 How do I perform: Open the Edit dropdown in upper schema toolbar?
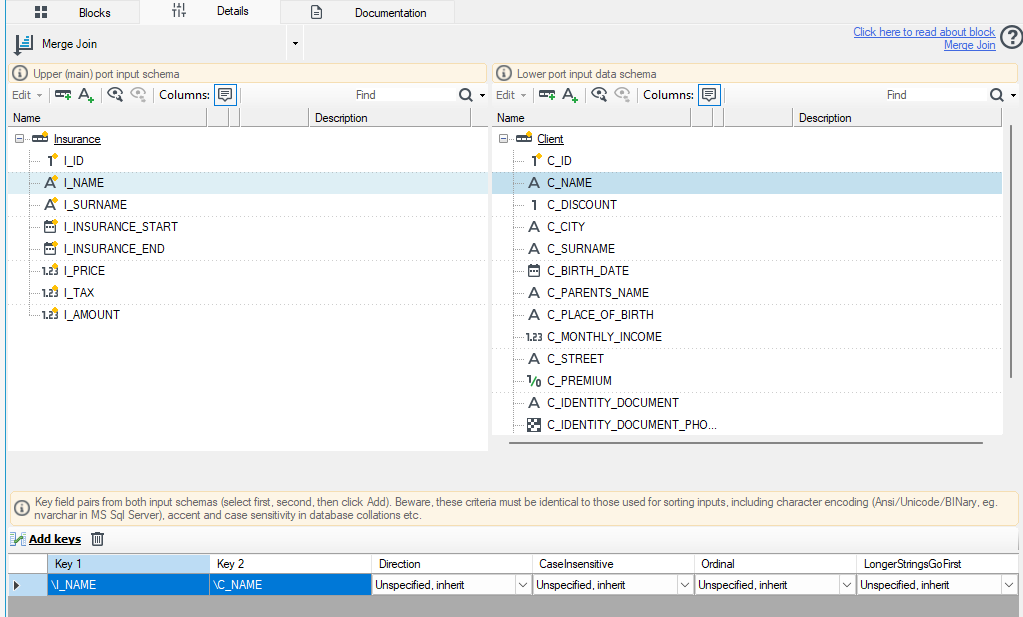(x=27, y=95)
